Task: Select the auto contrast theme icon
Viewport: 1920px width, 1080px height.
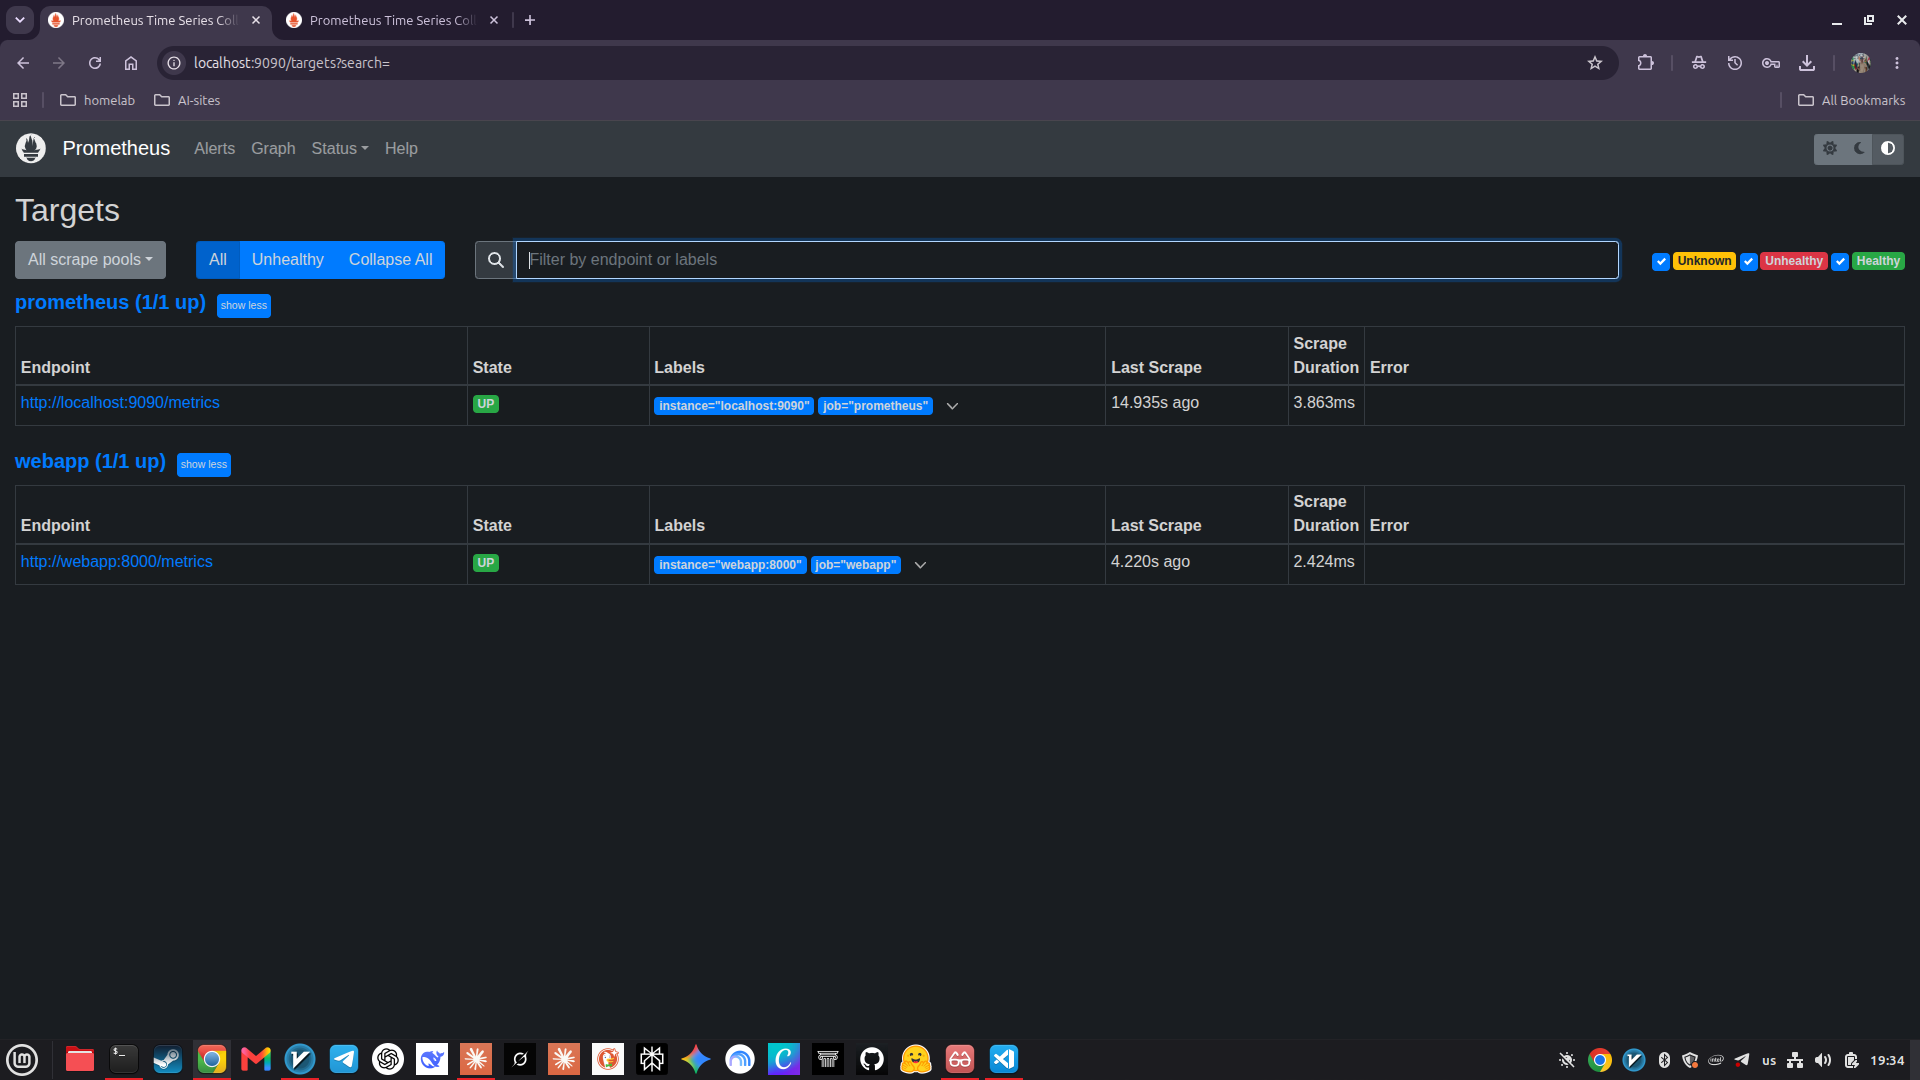Action: coord(1888,148)
